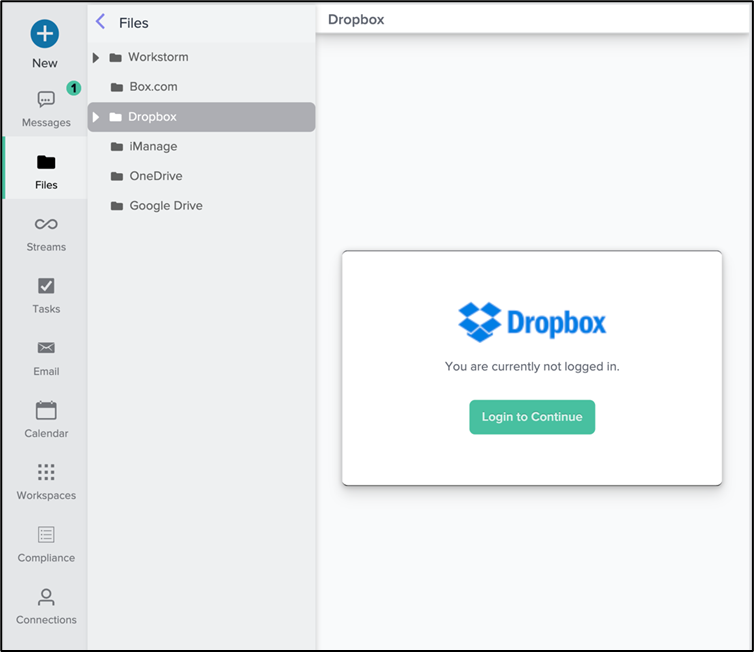754x652 pixels.
Task: Click the Box.com folder icon
Action: point(117,87)
